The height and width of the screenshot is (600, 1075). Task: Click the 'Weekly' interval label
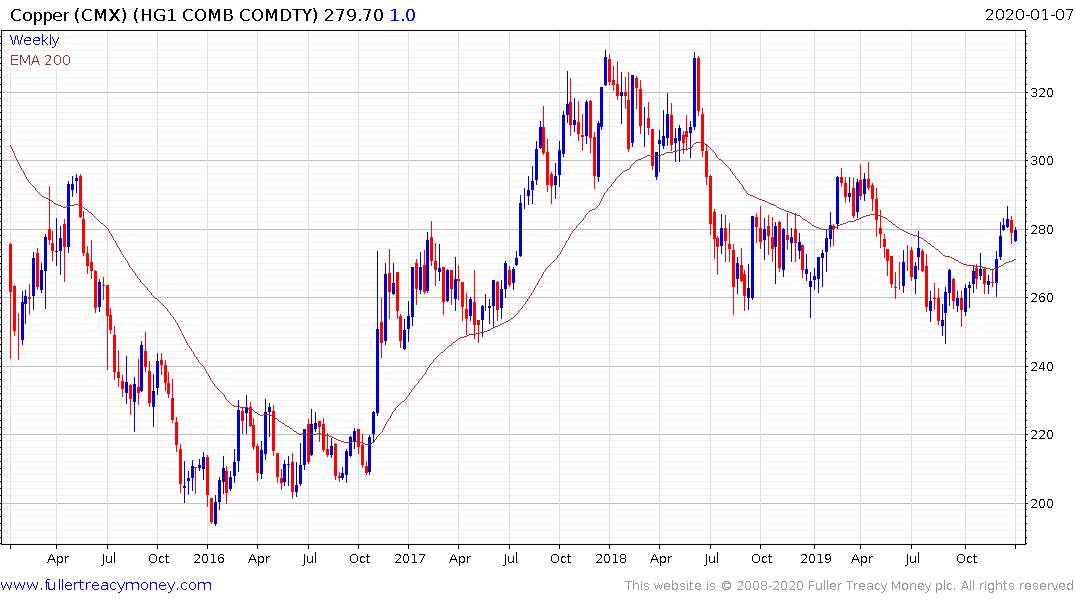pos(34,40)
